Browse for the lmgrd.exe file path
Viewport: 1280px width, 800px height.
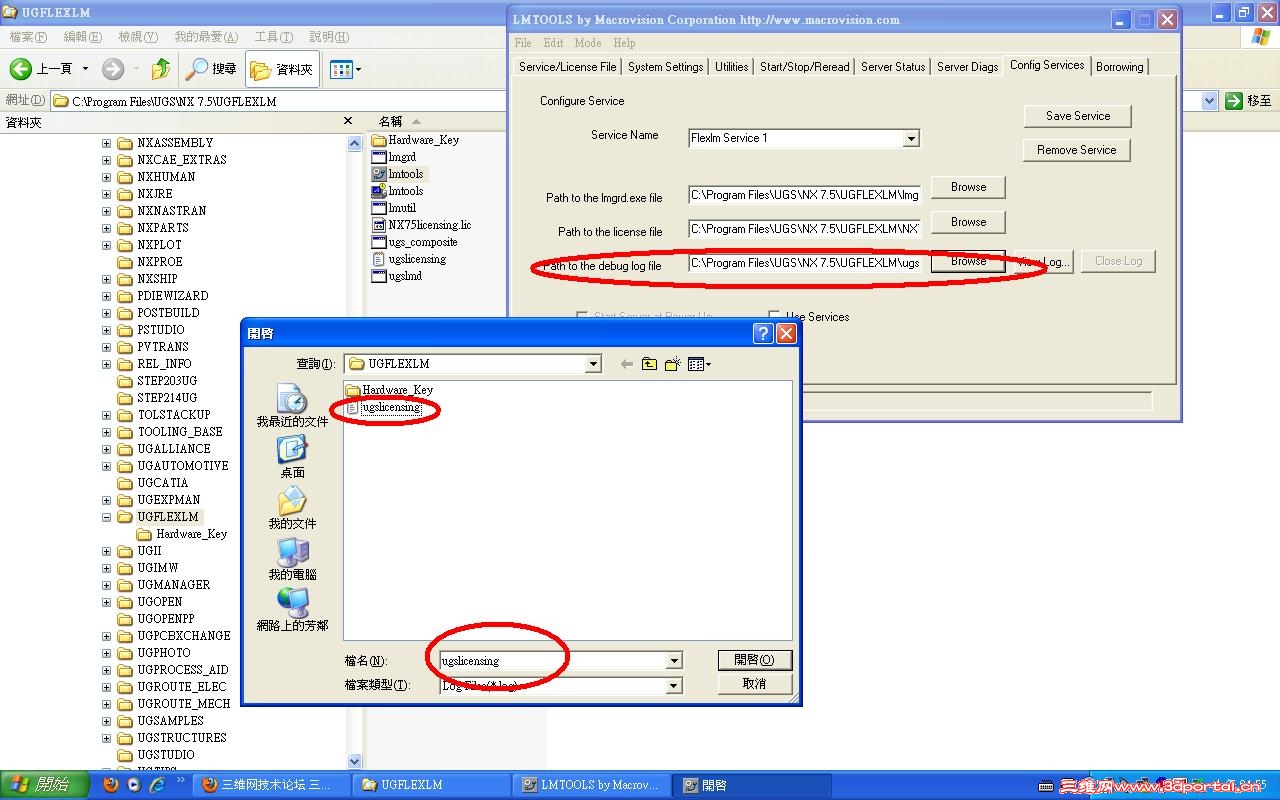pos(968,187)
